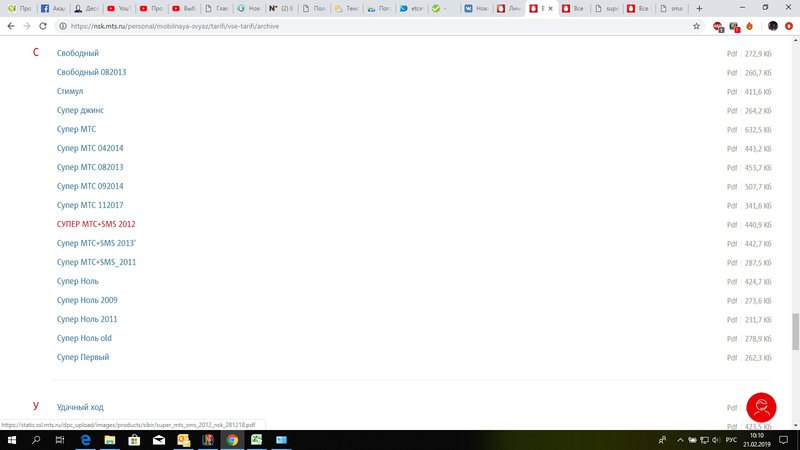Reload the MTS archive page

tap(43, 26)
